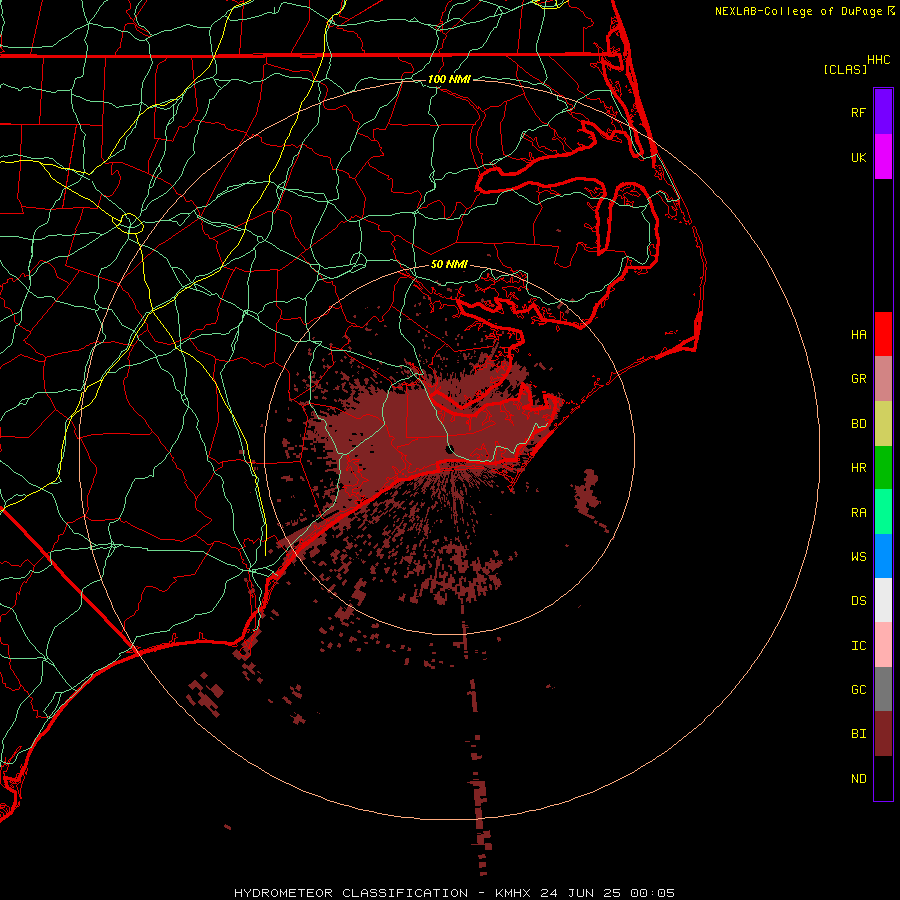
Task: Click the purple RF legend color swatch
Action: pos(883,112)
